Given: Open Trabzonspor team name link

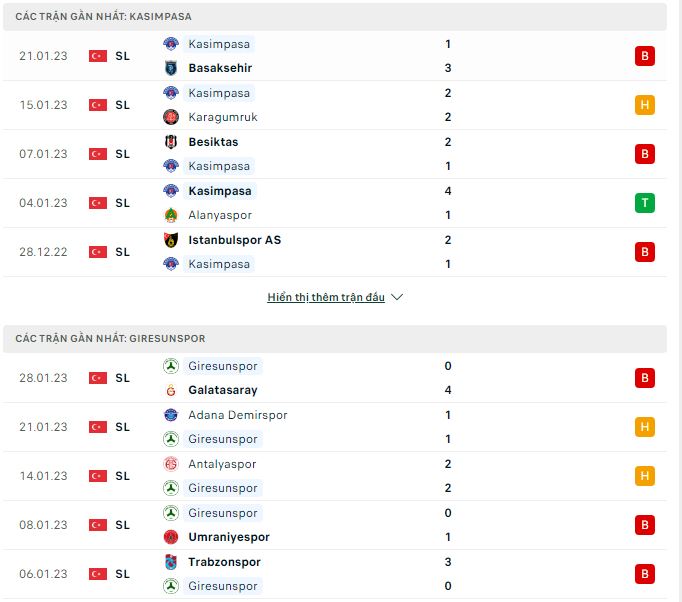Looking at the screenshot, I should coord(224,562).
